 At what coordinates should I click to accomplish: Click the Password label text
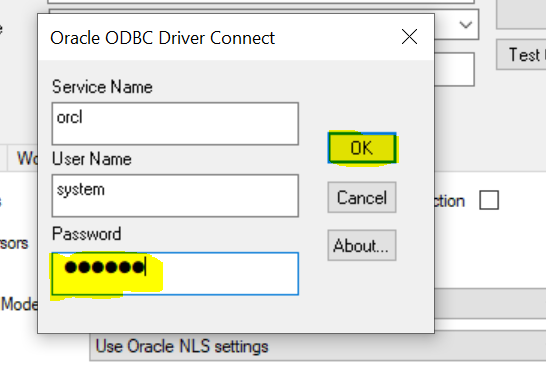point(86,234)
